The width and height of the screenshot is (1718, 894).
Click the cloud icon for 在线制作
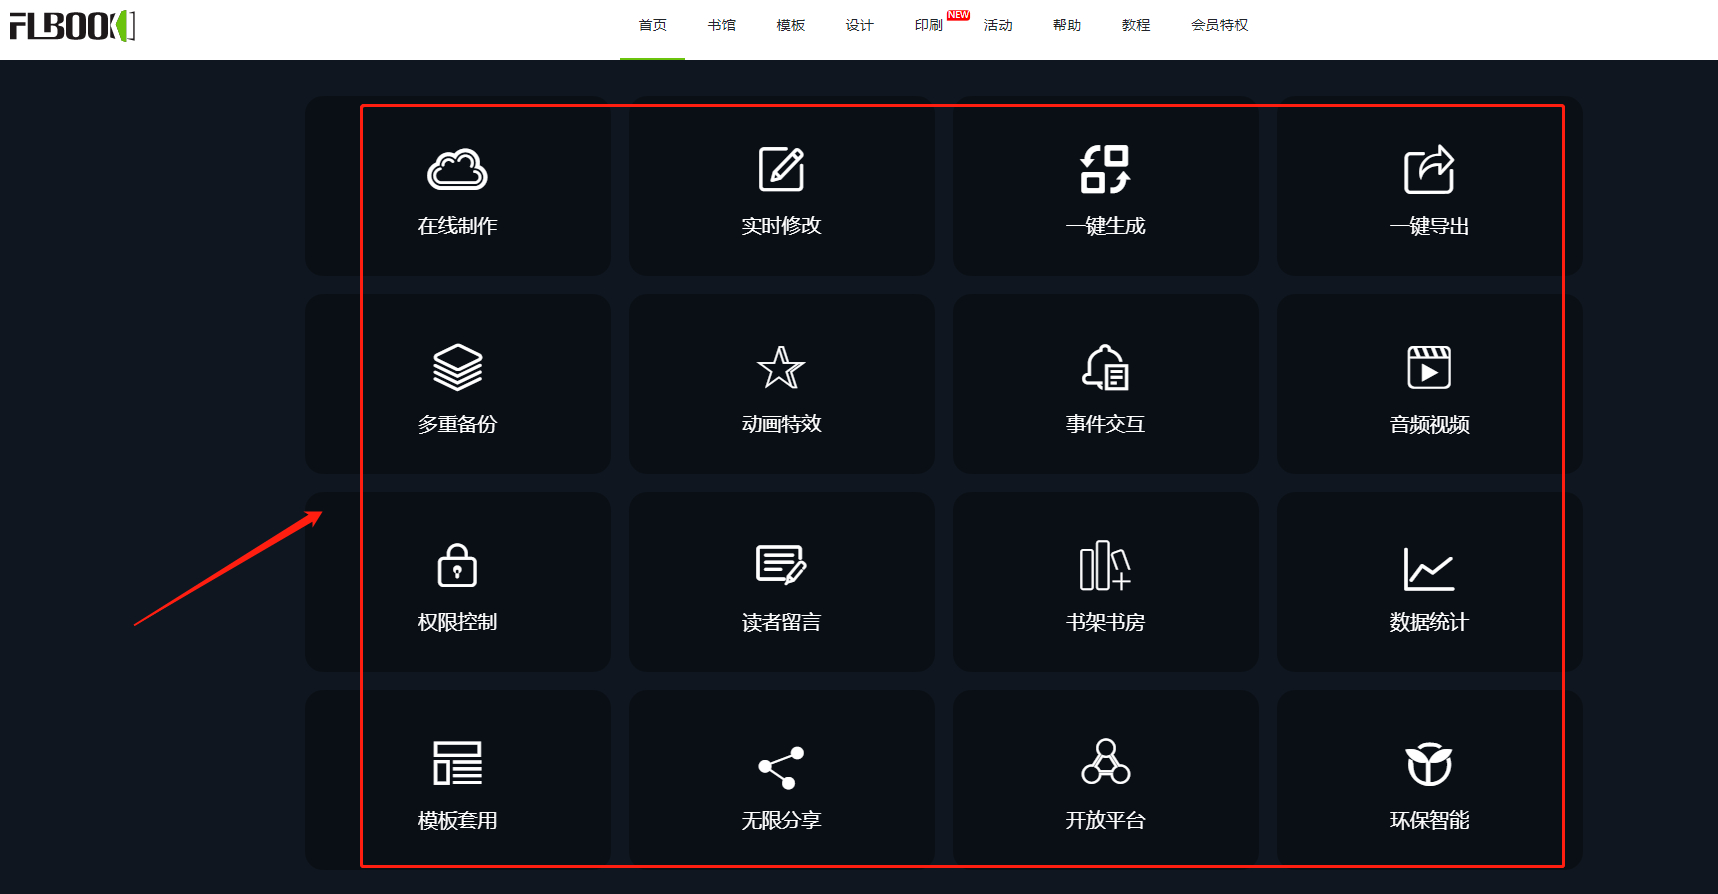pyautogui.click(x=457, y=170)
